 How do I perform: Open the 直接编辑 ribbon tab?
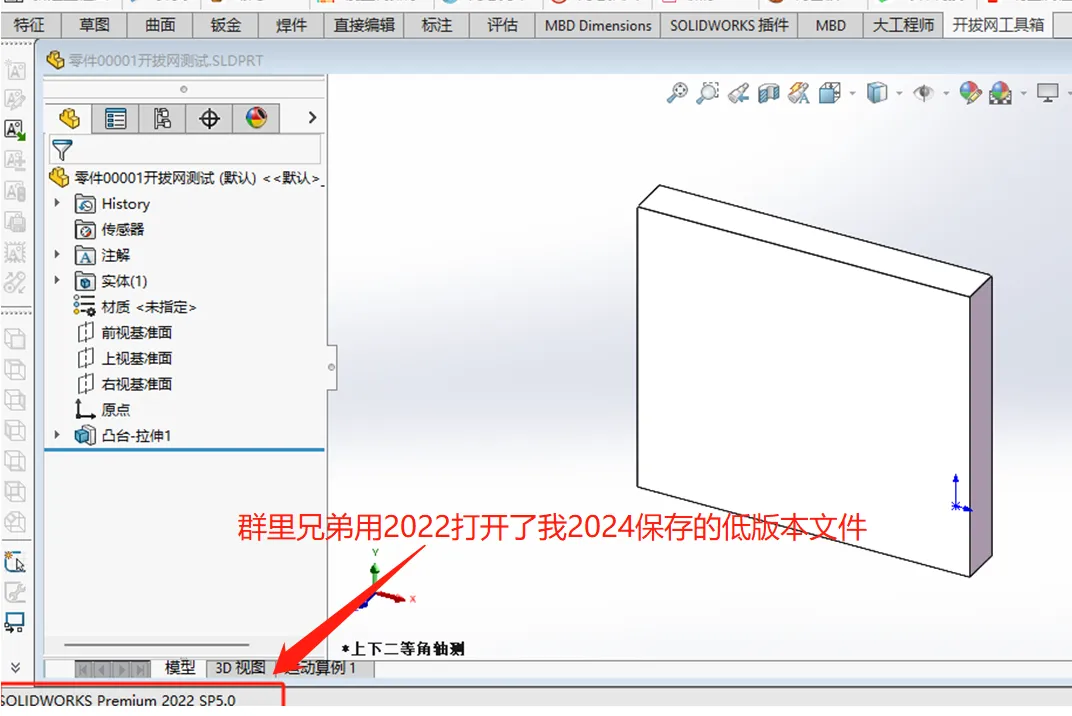(364, 25)
